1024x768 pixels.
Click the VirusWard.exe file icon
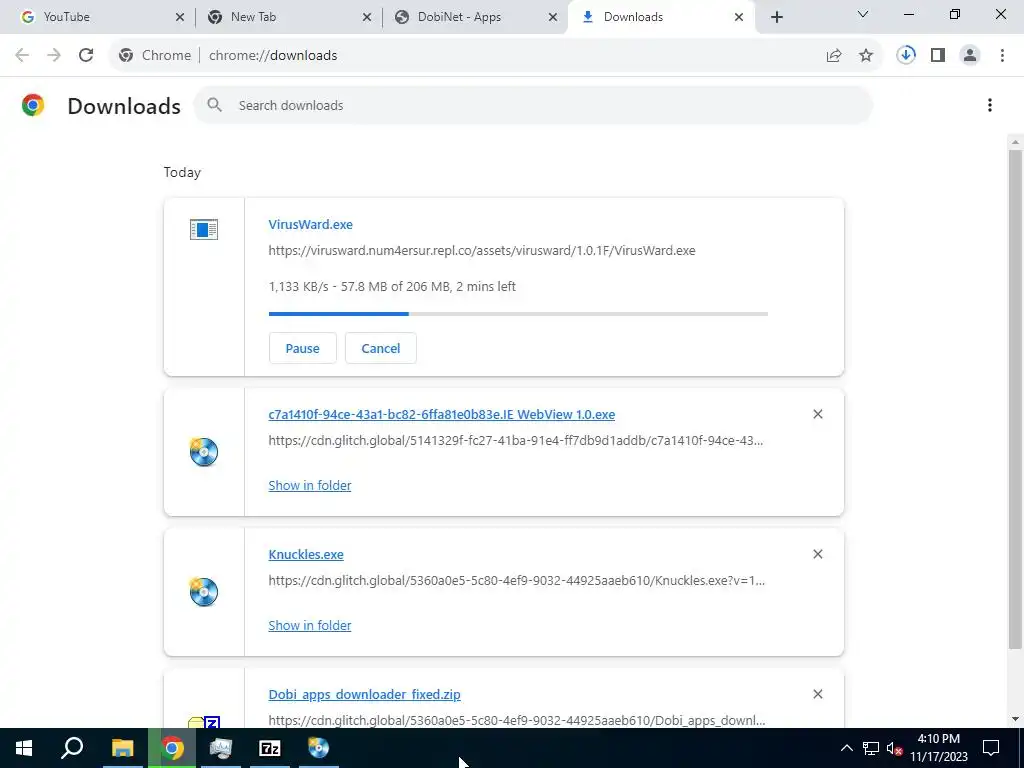click(x=204, y=229)
